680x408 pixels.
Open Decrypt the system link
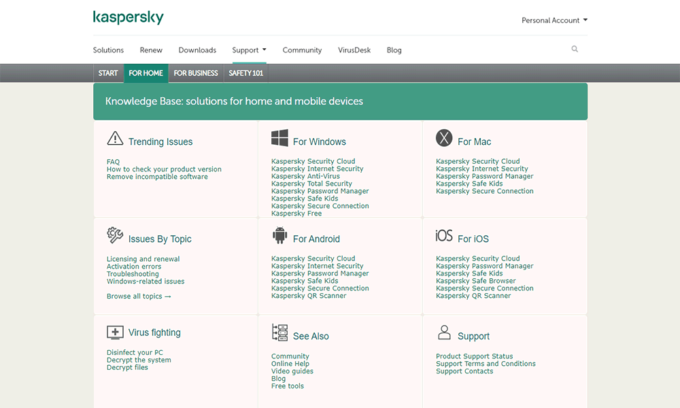[x=139, y=360]
